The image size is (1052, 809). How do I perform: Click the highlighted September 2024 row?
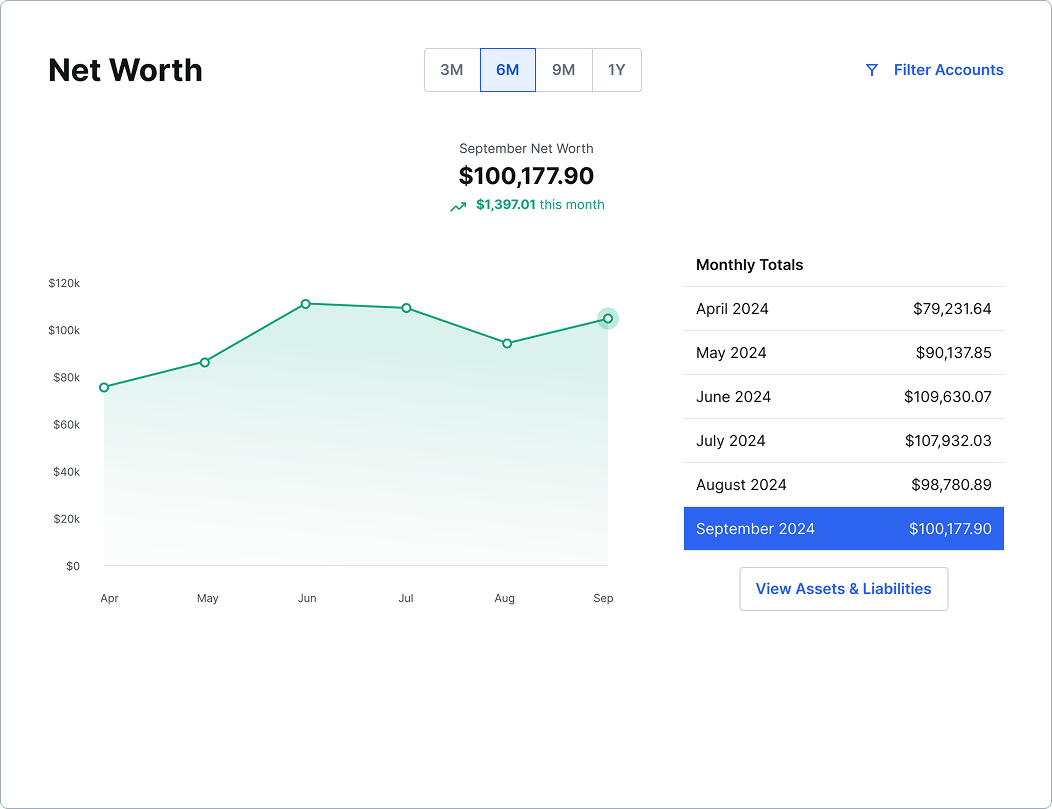point(843,529)
